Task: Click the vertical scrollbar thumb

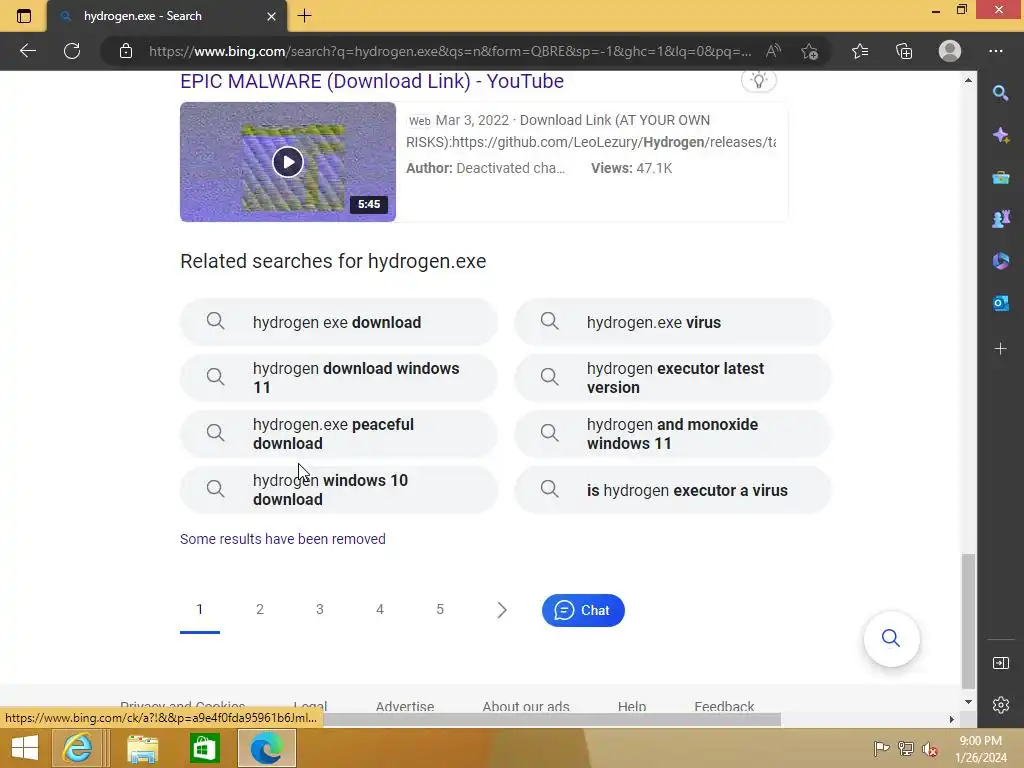Action: coord(968,620)
